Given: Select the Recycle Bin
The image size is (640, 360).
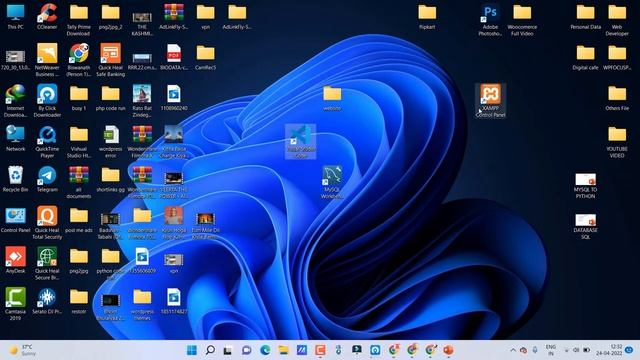Looking at the screenshot, I should tap(16, 180).
